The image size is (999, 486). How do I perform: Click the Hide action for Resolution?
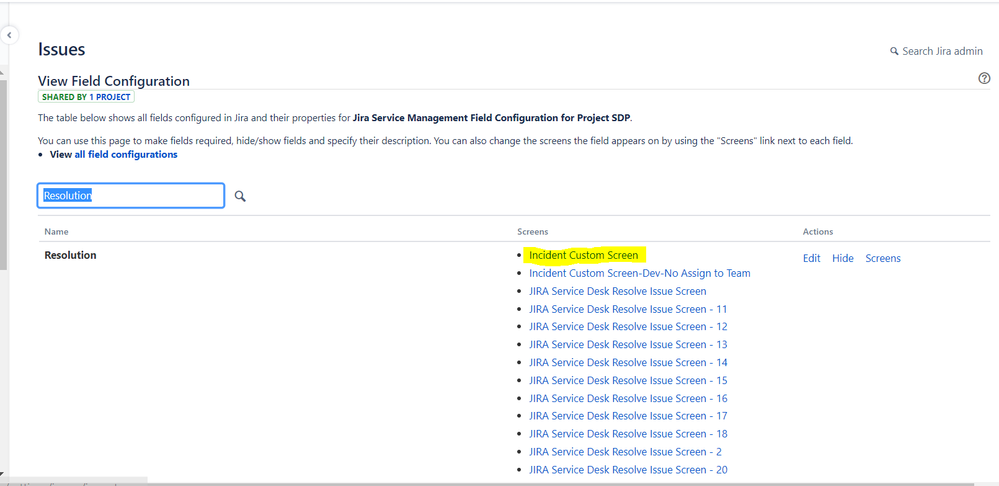click(843, 258)
